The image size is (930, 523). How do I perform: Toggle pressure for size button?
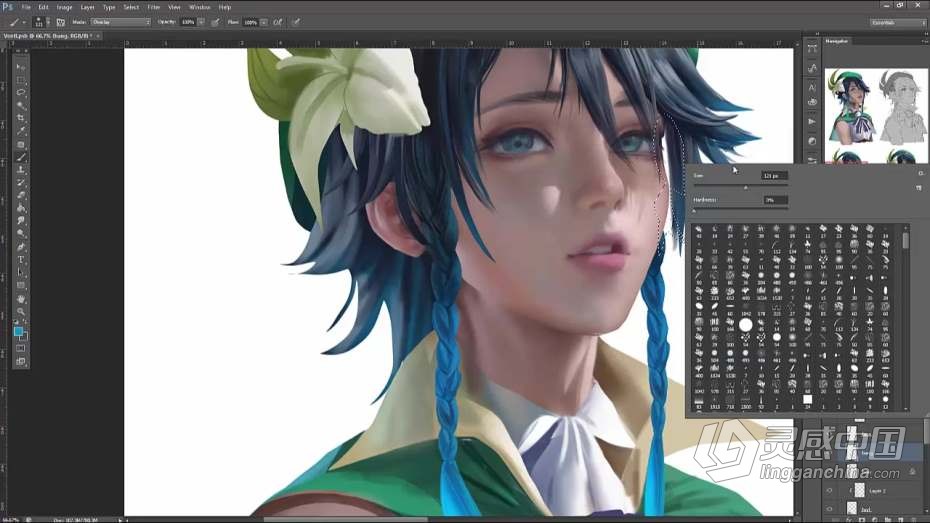click(296, 23)
